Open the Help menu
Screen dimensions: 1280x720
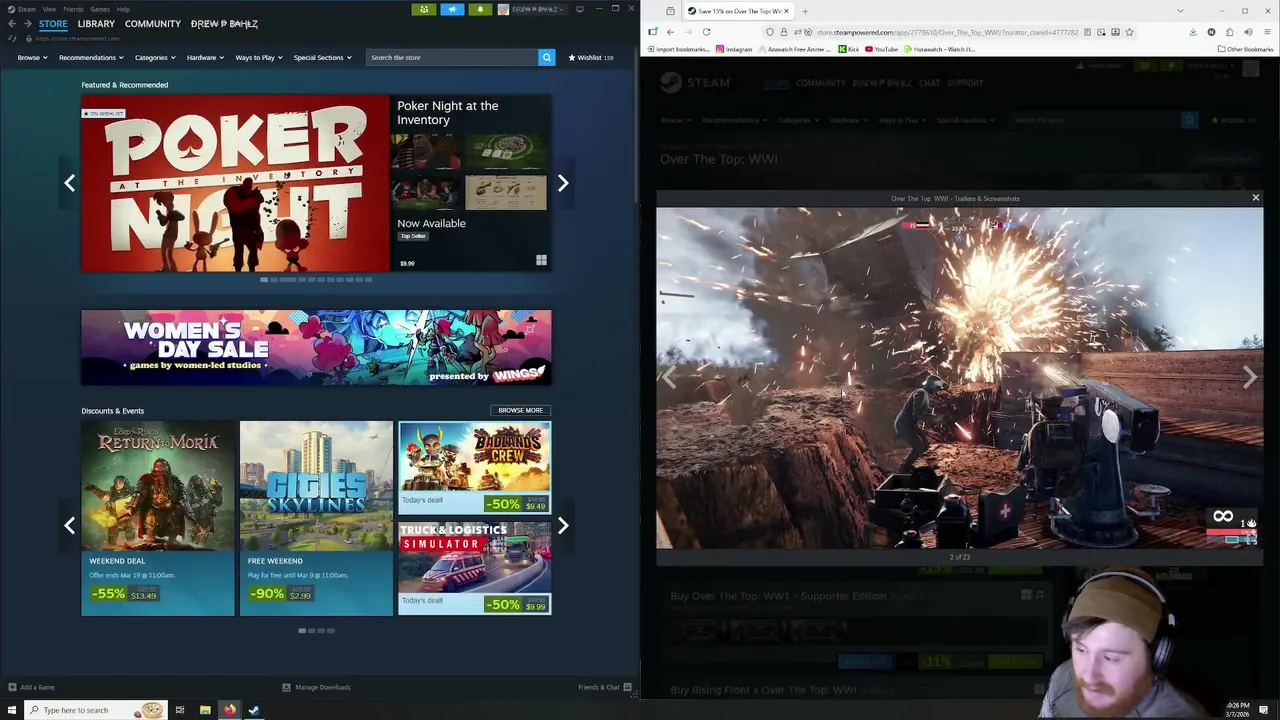[123, 9]
